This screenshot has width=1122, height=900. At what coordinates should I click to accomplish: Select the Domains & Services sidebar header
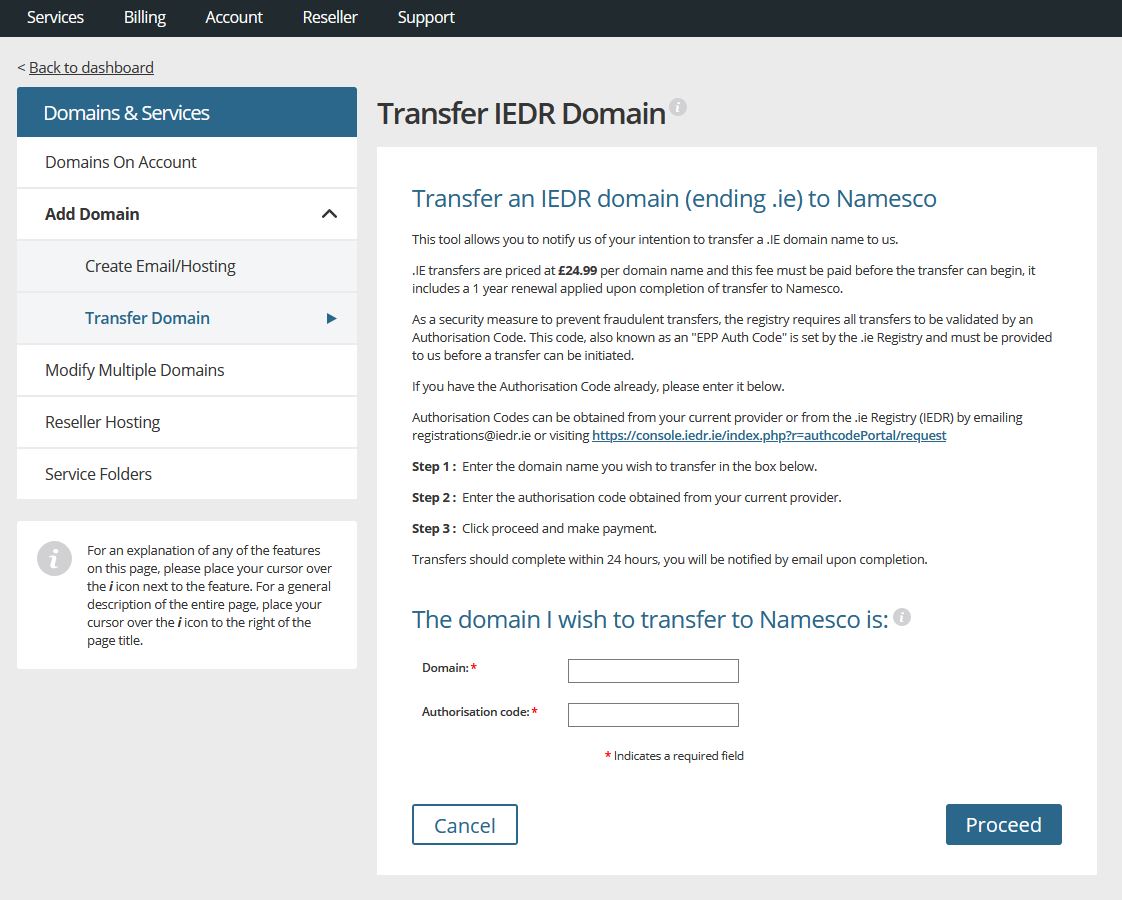point(187,112)
